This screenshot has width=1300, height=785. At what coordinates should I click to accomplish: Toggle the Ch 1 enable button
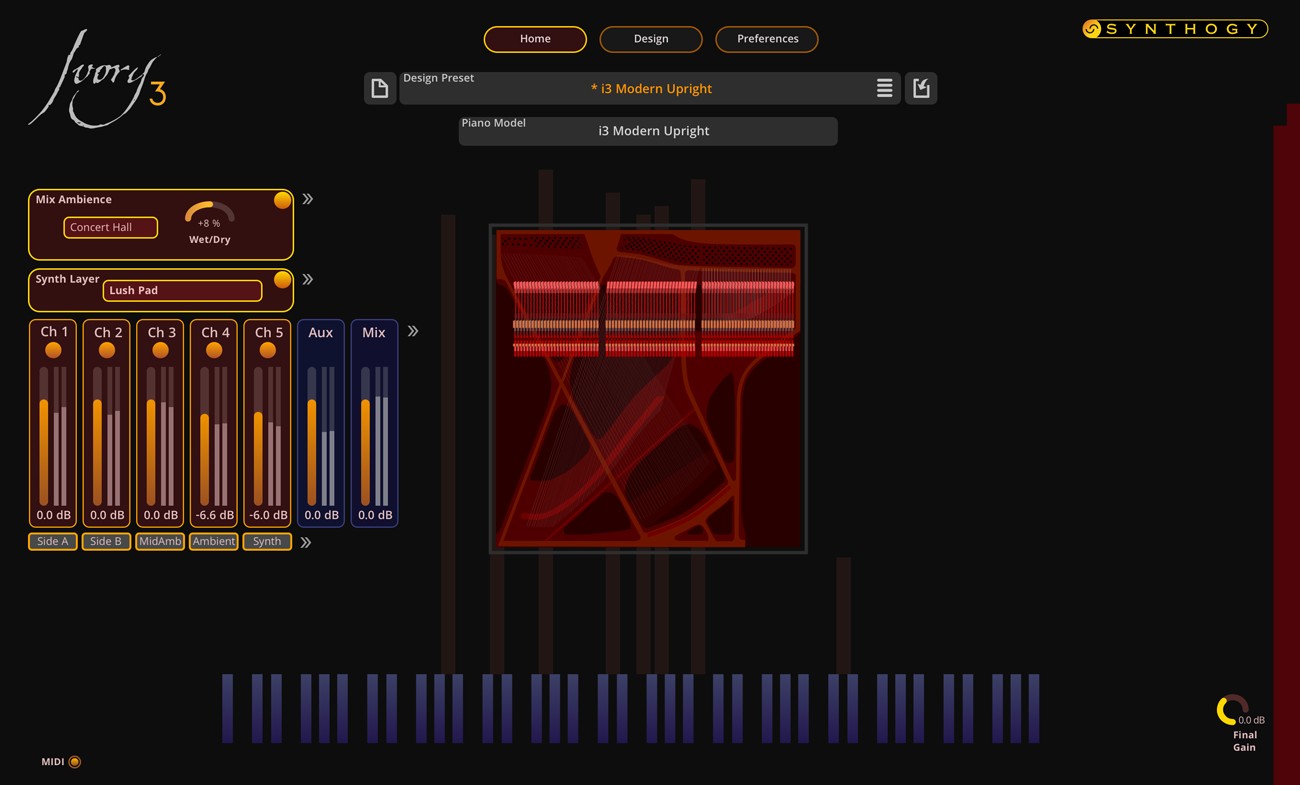pos(53,350)
